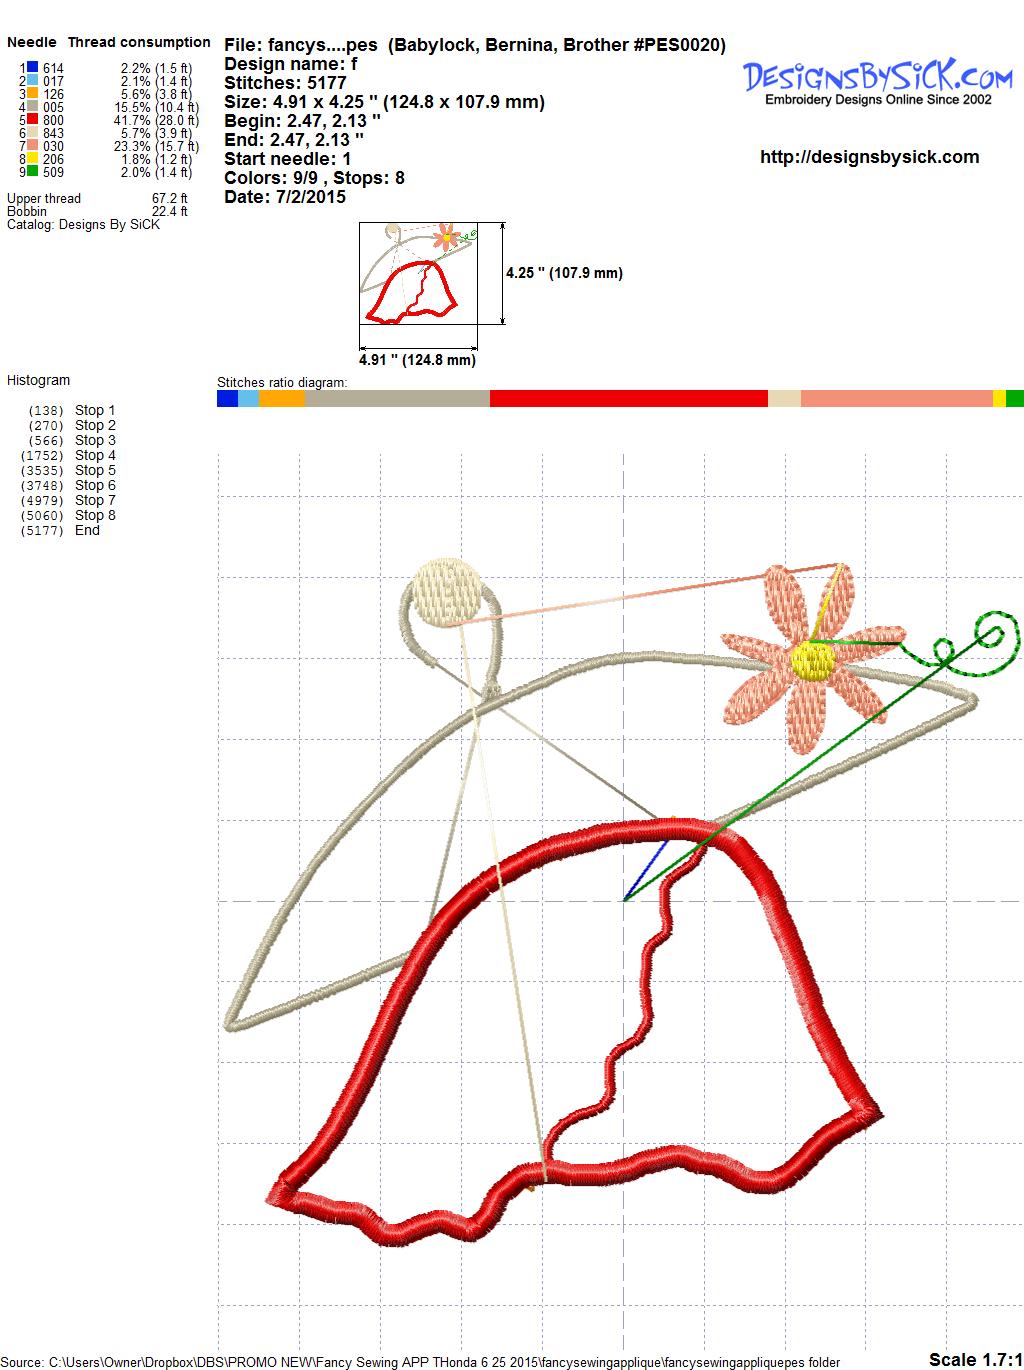This screenshot has height=1370, width=1024.
Task: Click the DesignsBySick.com logo
Action: 877,80
